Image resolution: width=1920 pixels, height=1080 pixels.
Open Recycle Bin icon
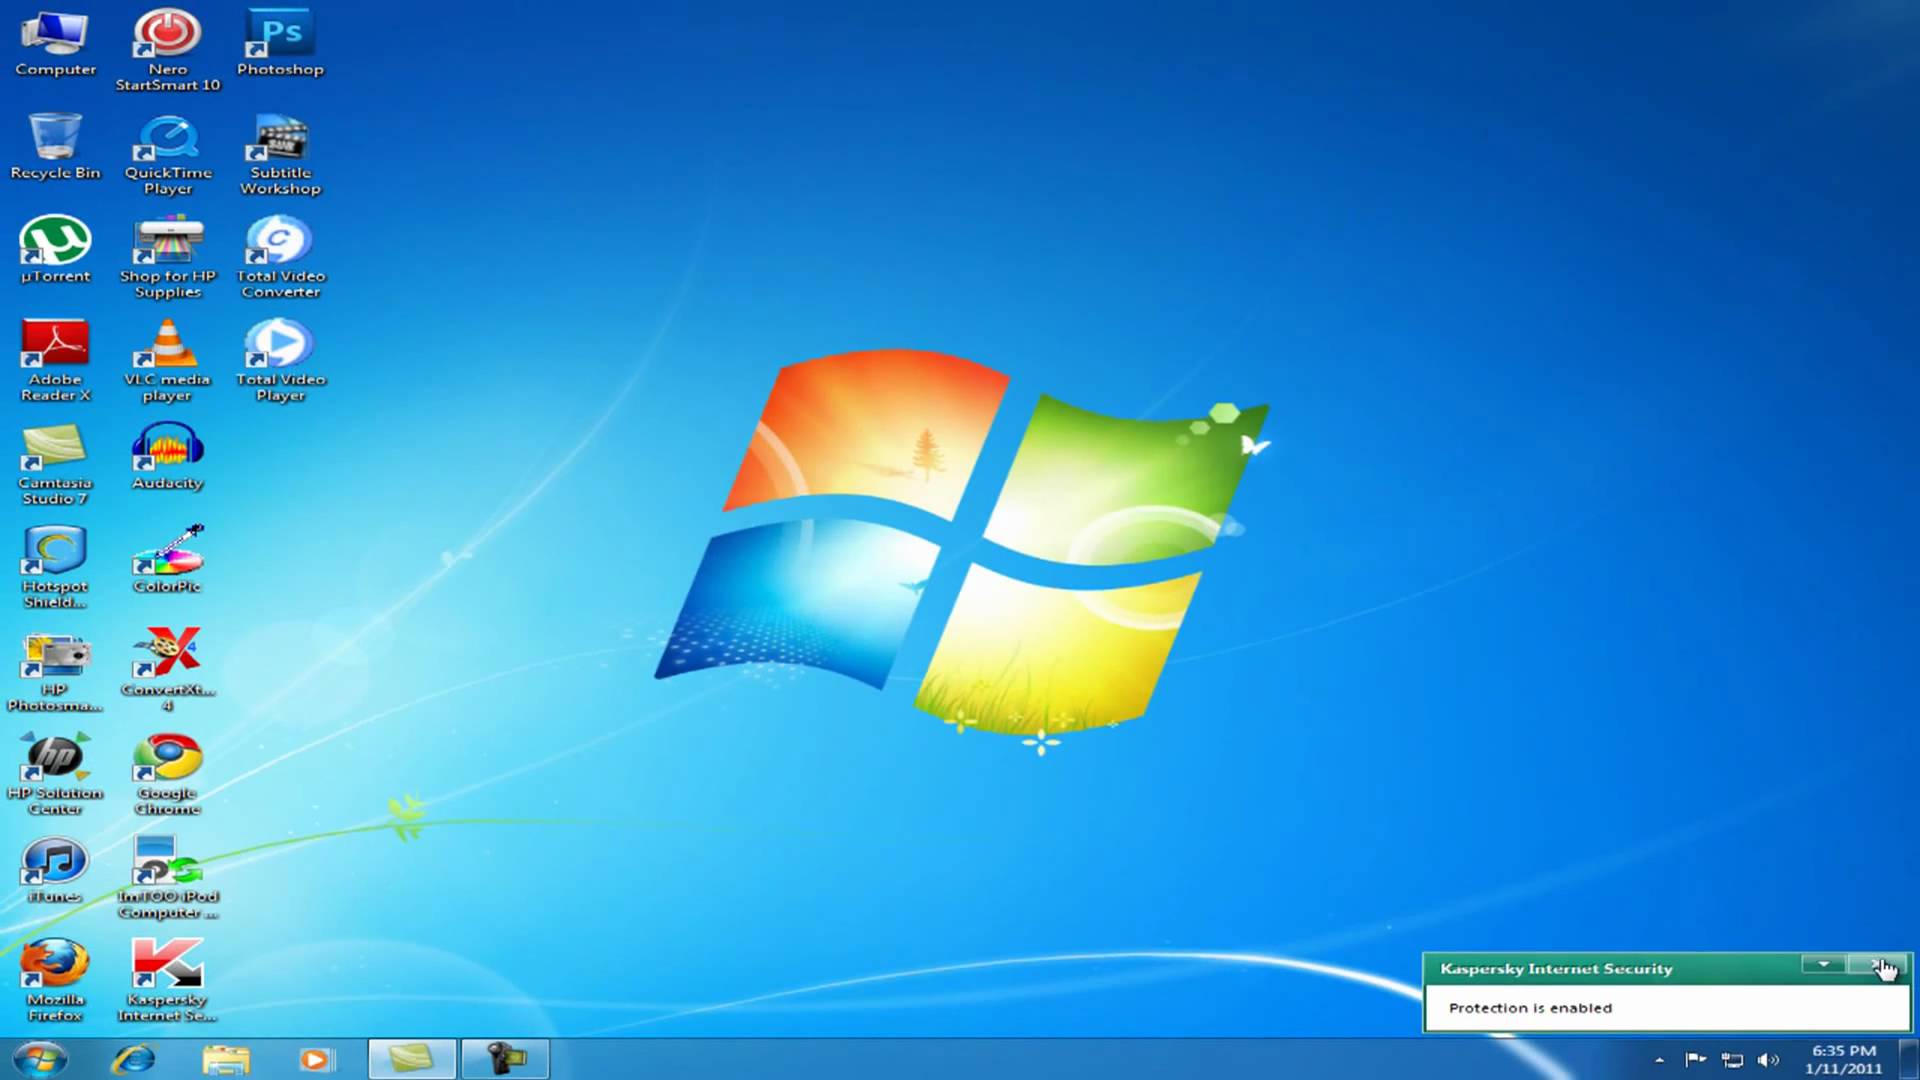(x=55, y=144)
